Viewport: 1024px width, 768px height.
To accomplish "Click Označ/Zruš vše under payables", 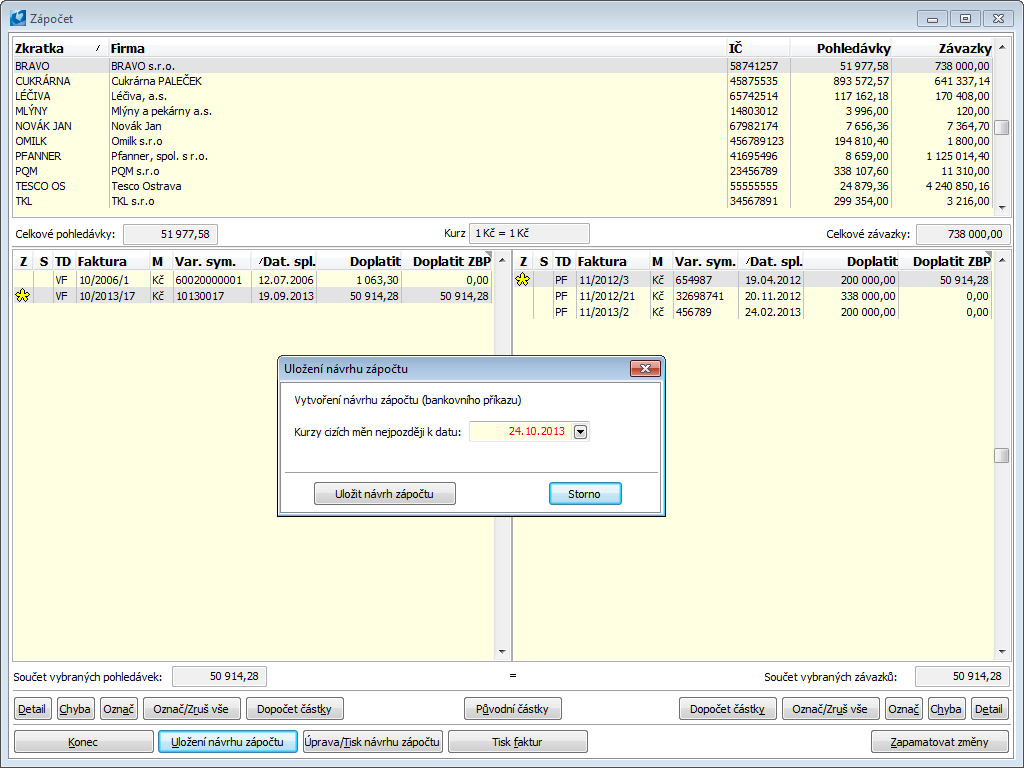I will [x=831, y=709].
